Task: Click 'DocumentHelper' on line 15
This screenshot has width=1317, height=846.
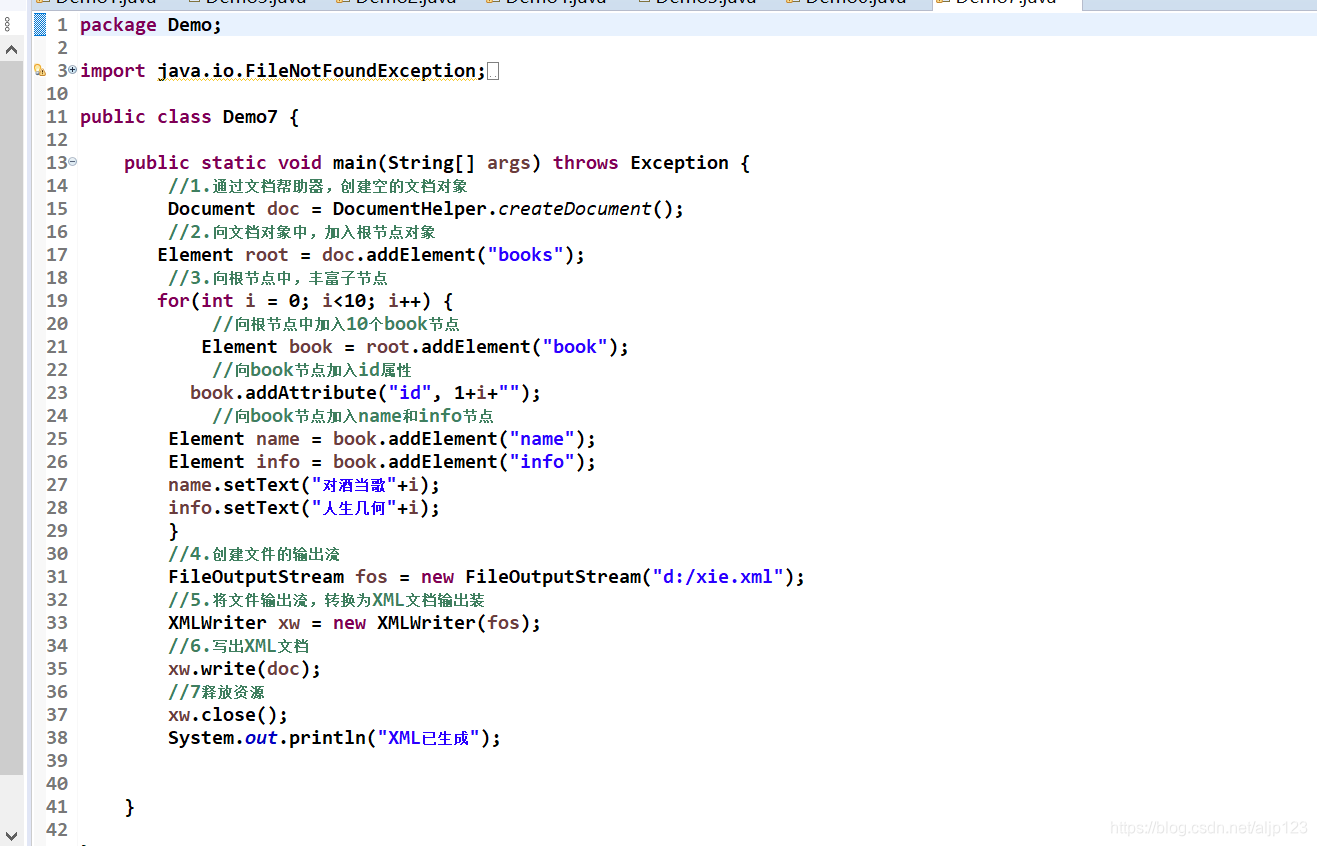Action: [409, 209]
